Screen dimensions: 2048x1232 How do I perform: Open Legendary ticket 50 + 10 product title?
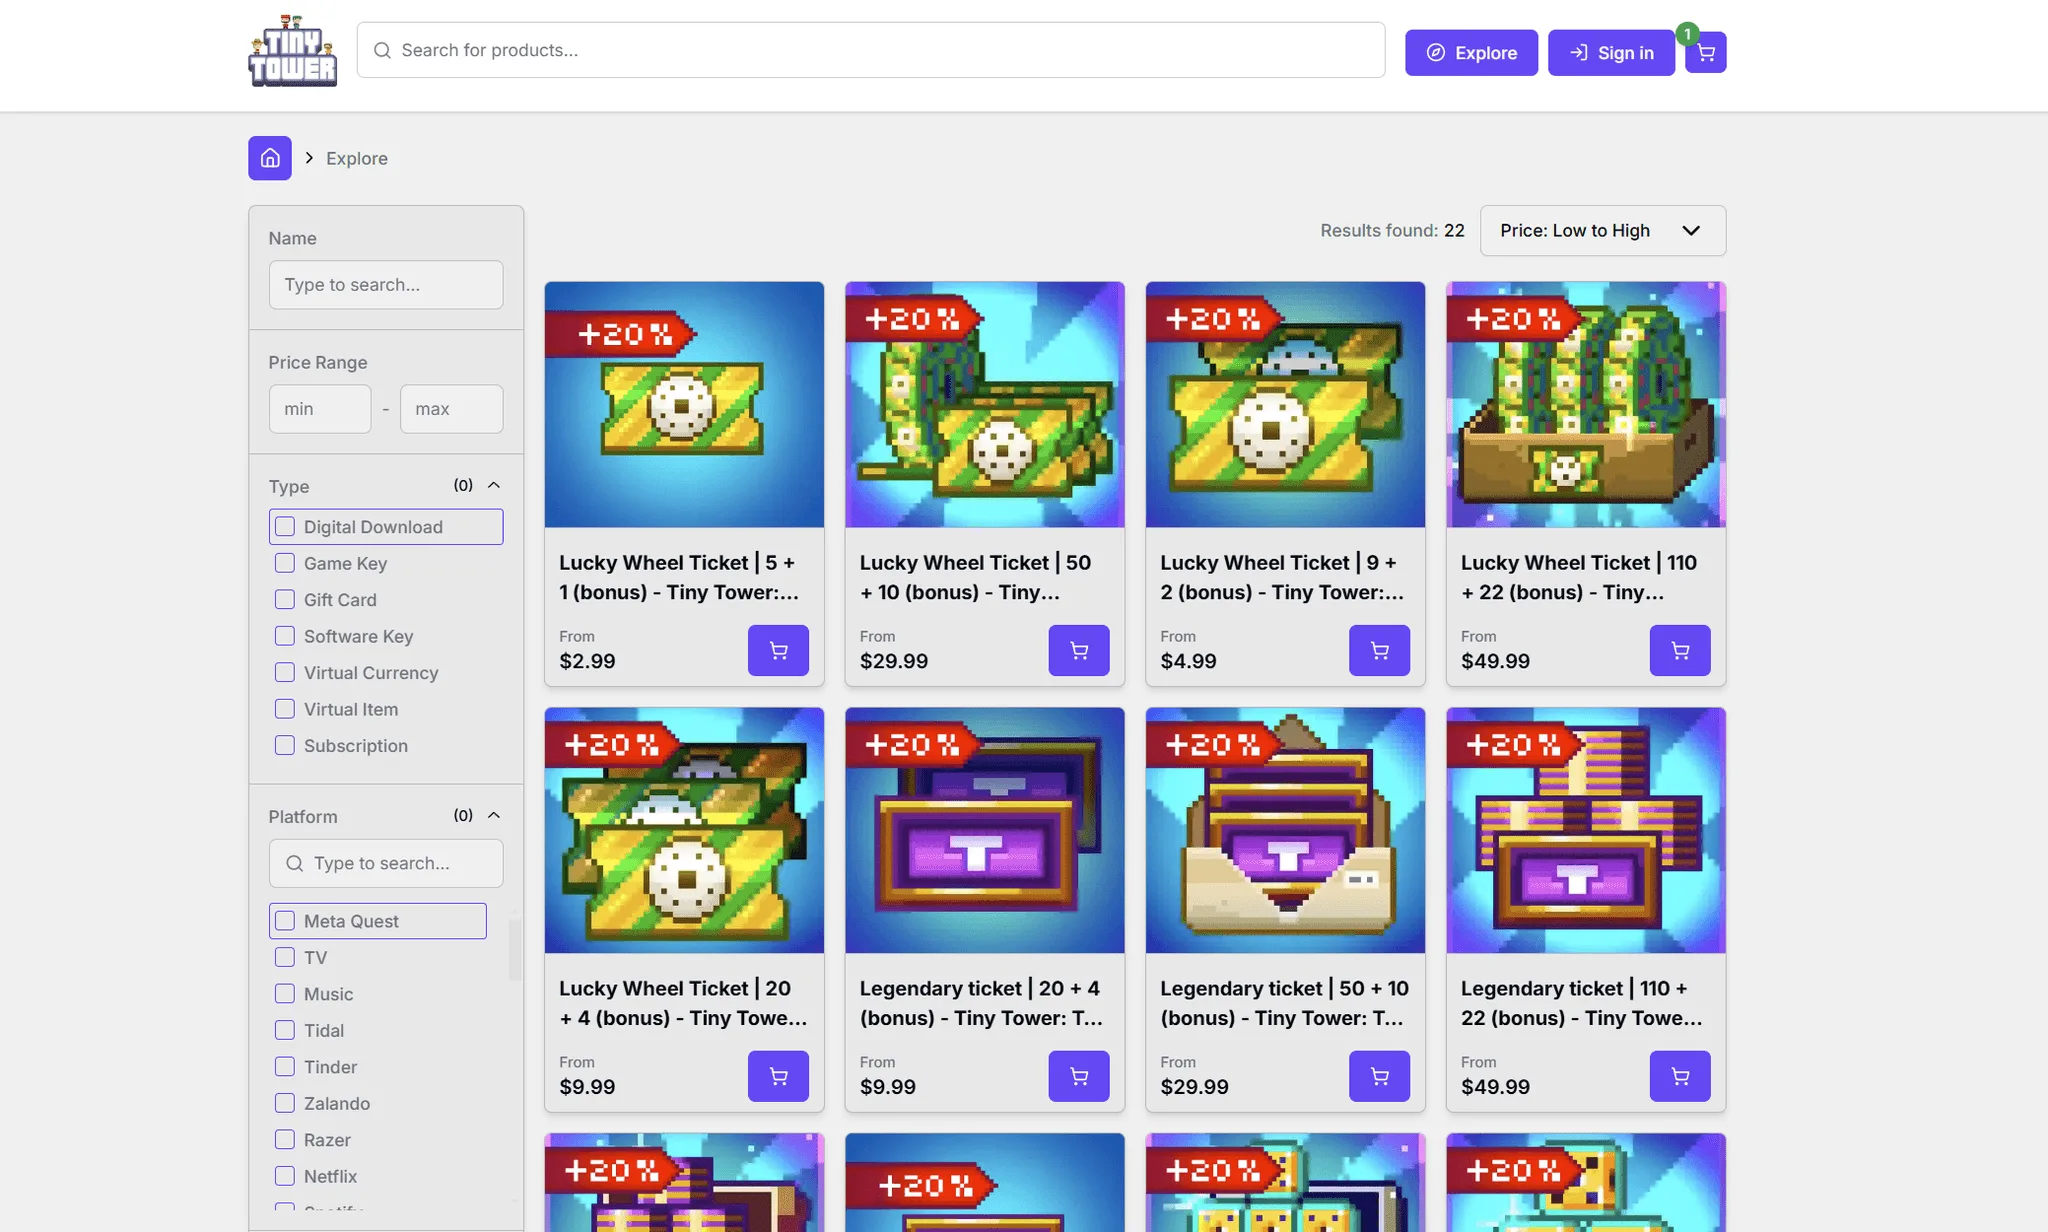tap(1285, 1003)
